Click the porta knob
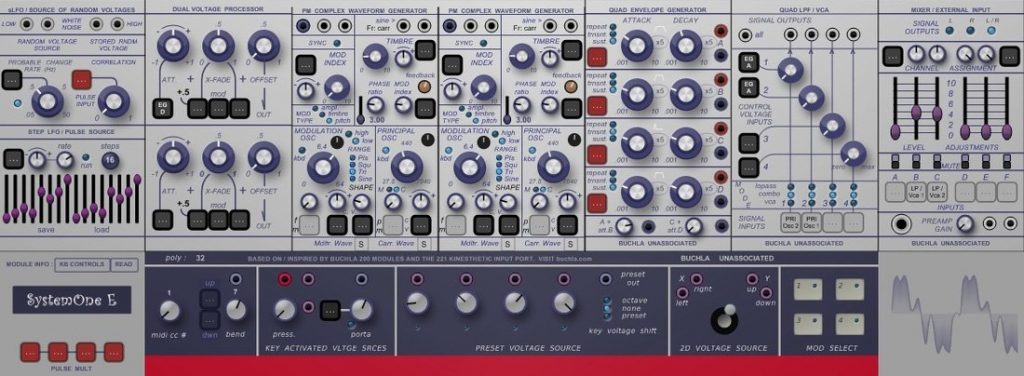 point(361,309)
